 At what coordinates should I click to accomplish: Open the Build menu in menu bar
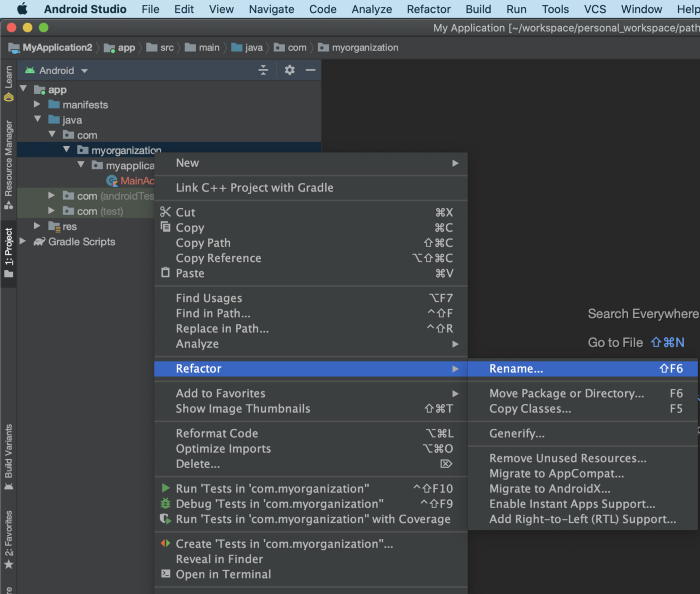478,9
